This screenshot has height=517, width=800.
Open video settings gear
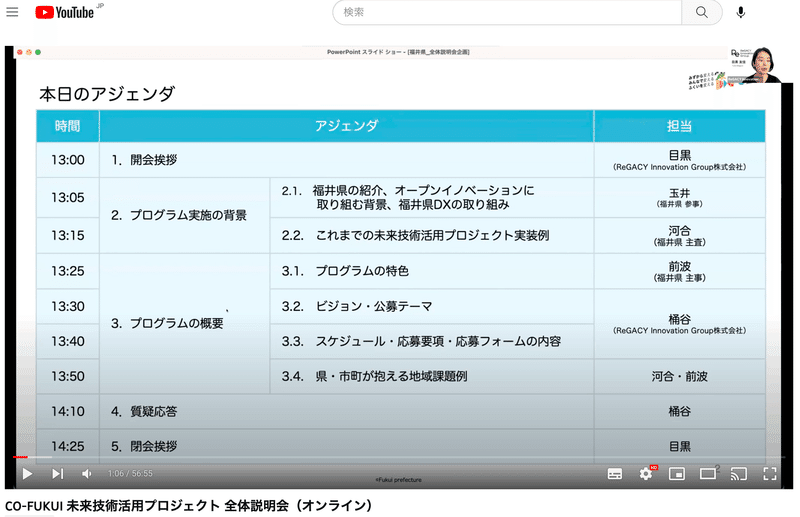point(646,474)
